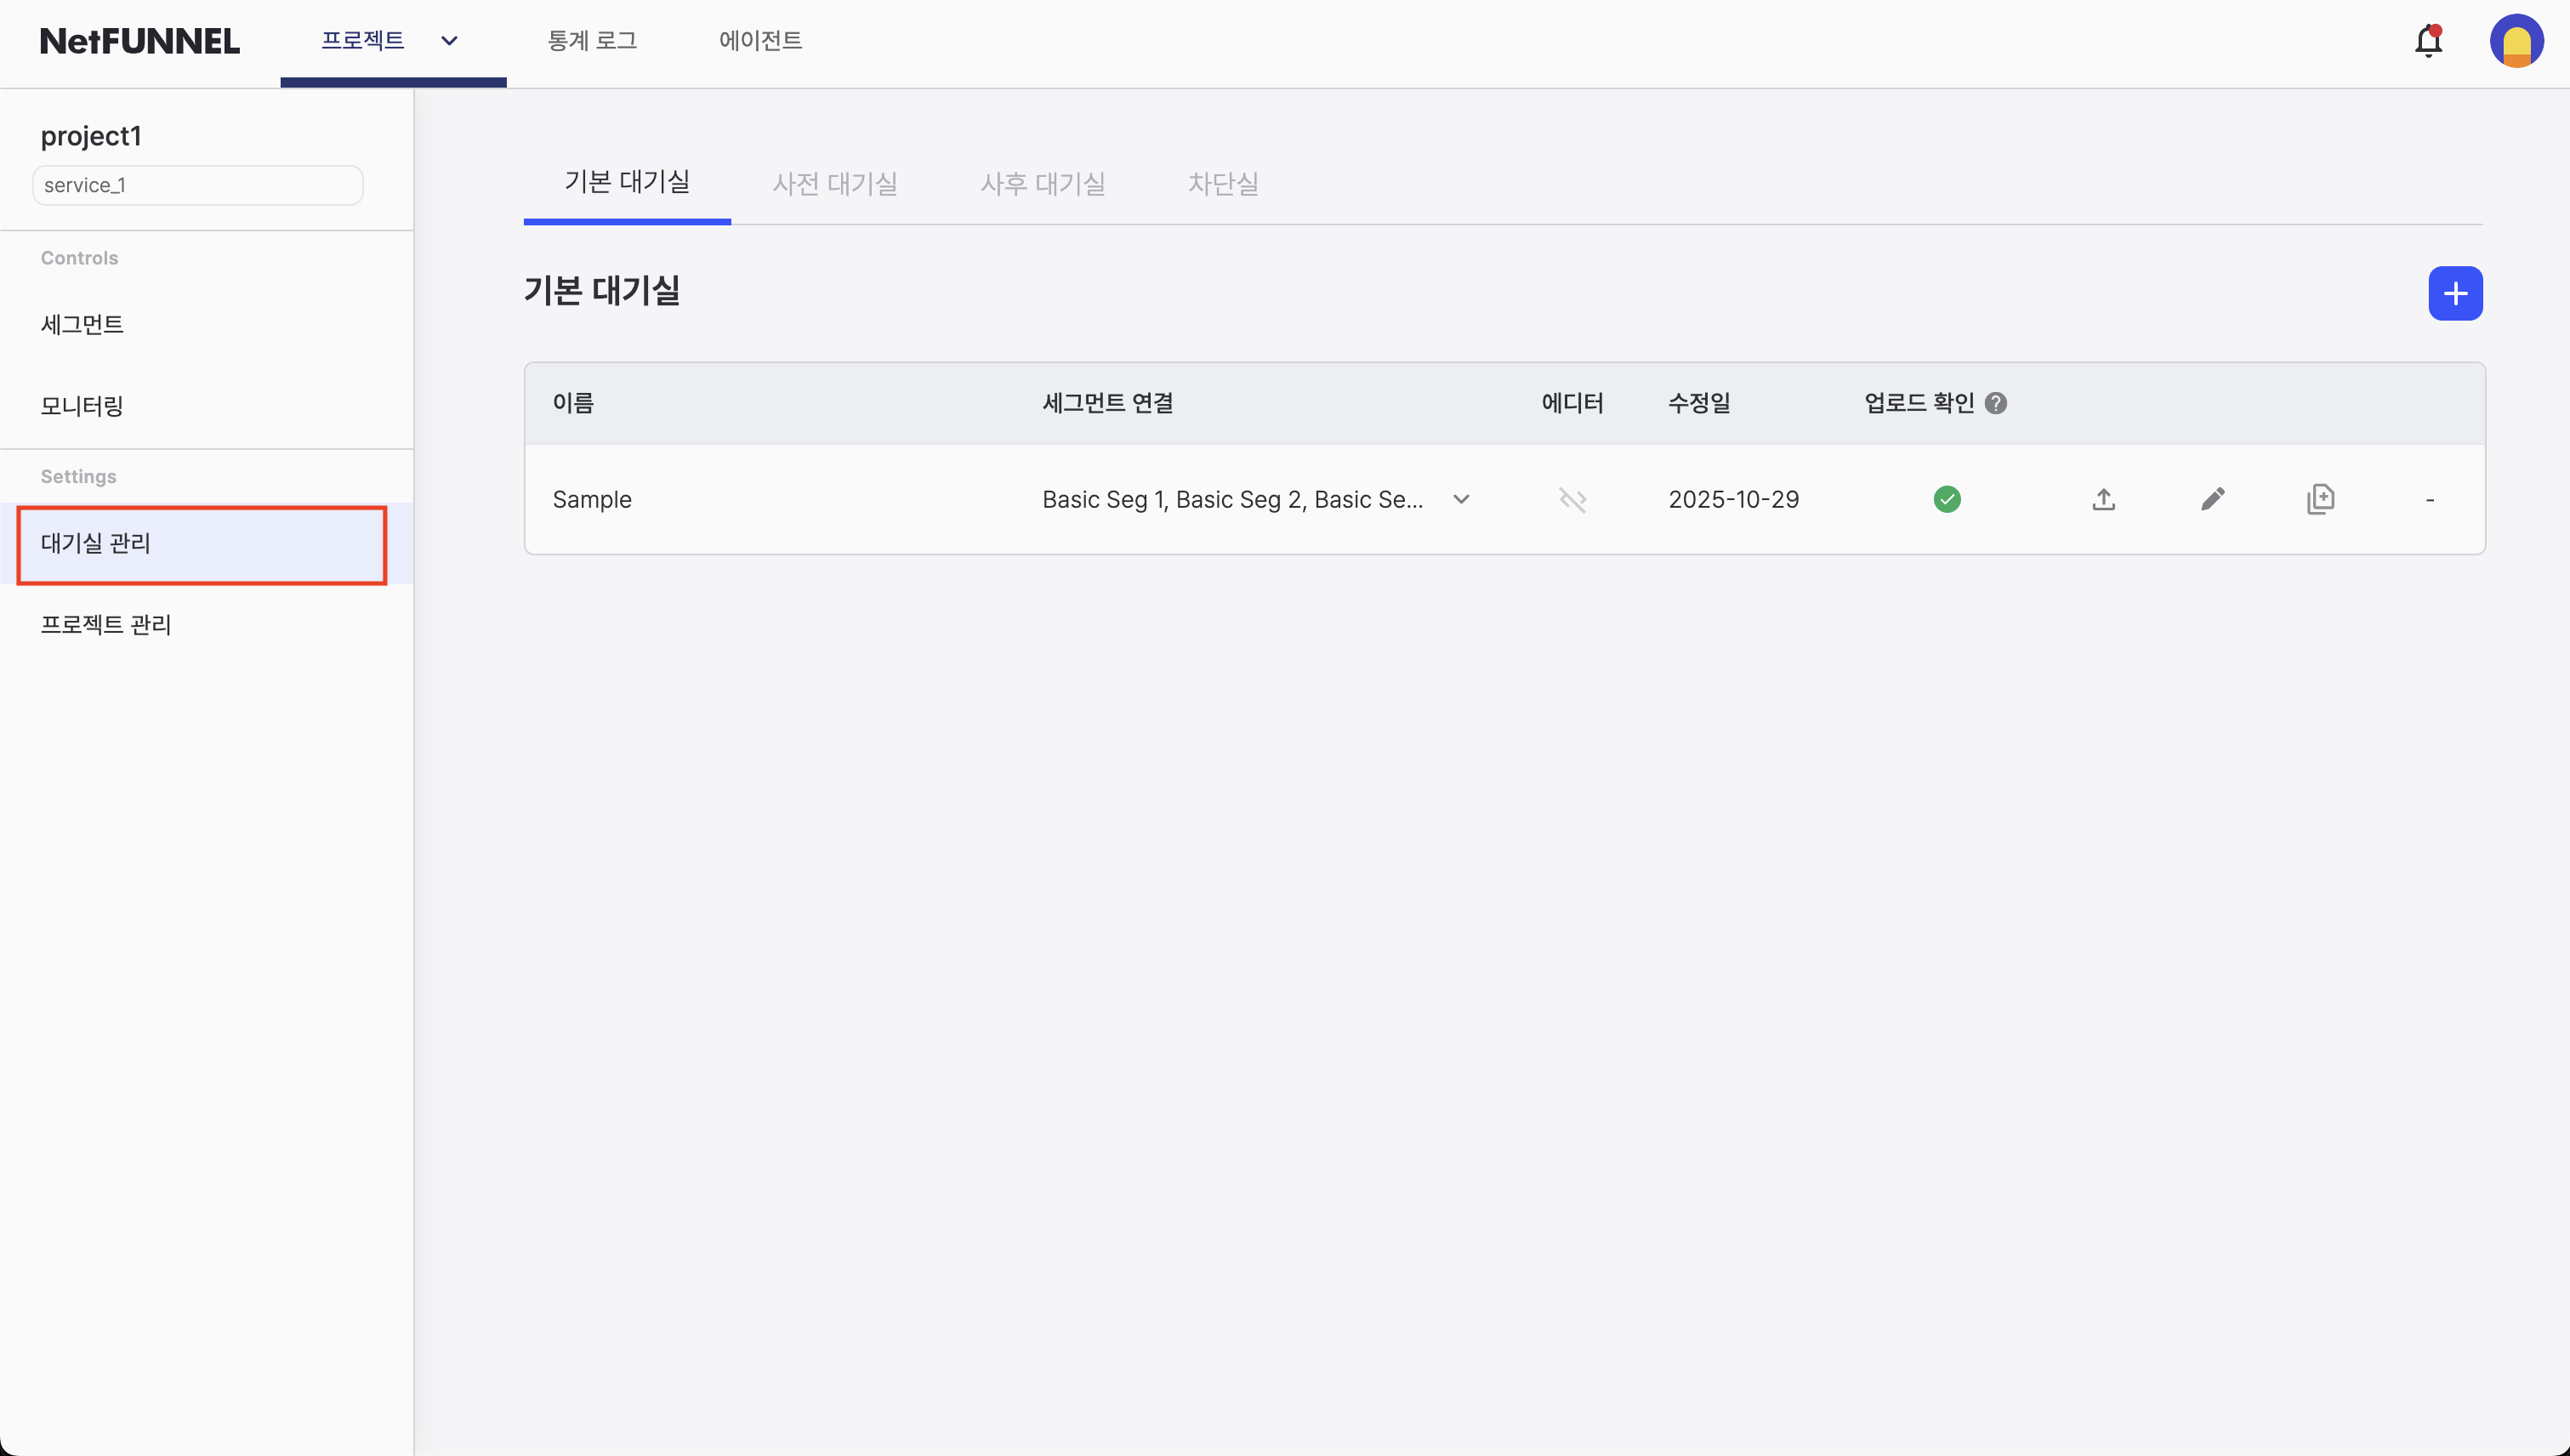Expand the segment connection list
Image resolution: width=2570 pixels, height=1456 pixels.
(1461, 500)
